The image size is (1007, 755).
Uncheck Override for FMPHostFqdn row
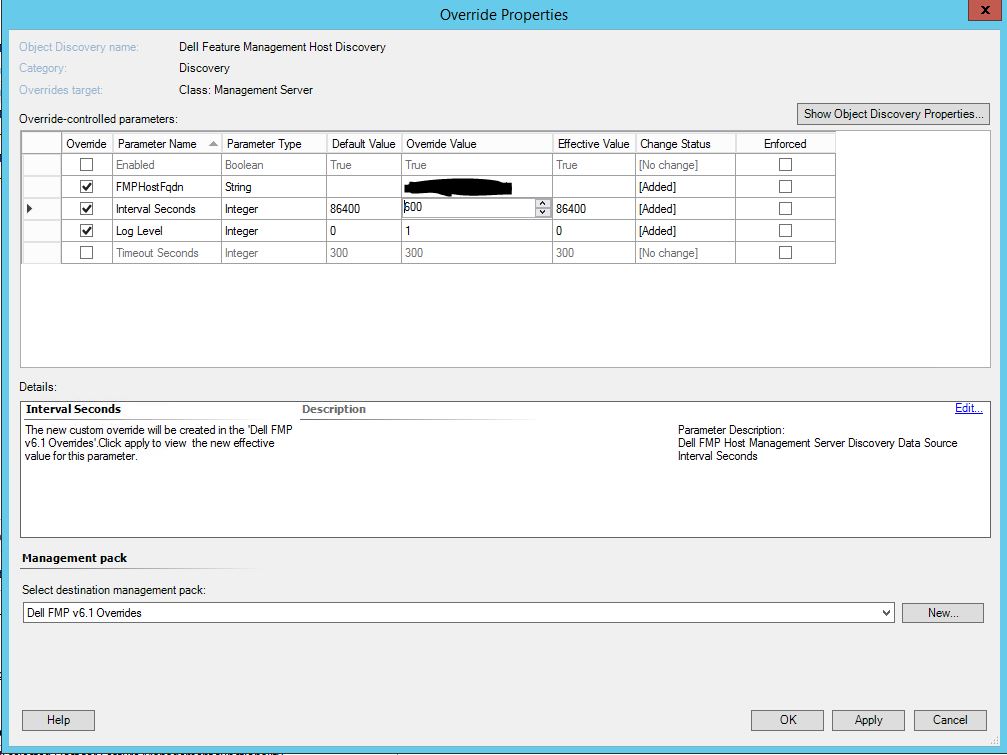(86, 187)
